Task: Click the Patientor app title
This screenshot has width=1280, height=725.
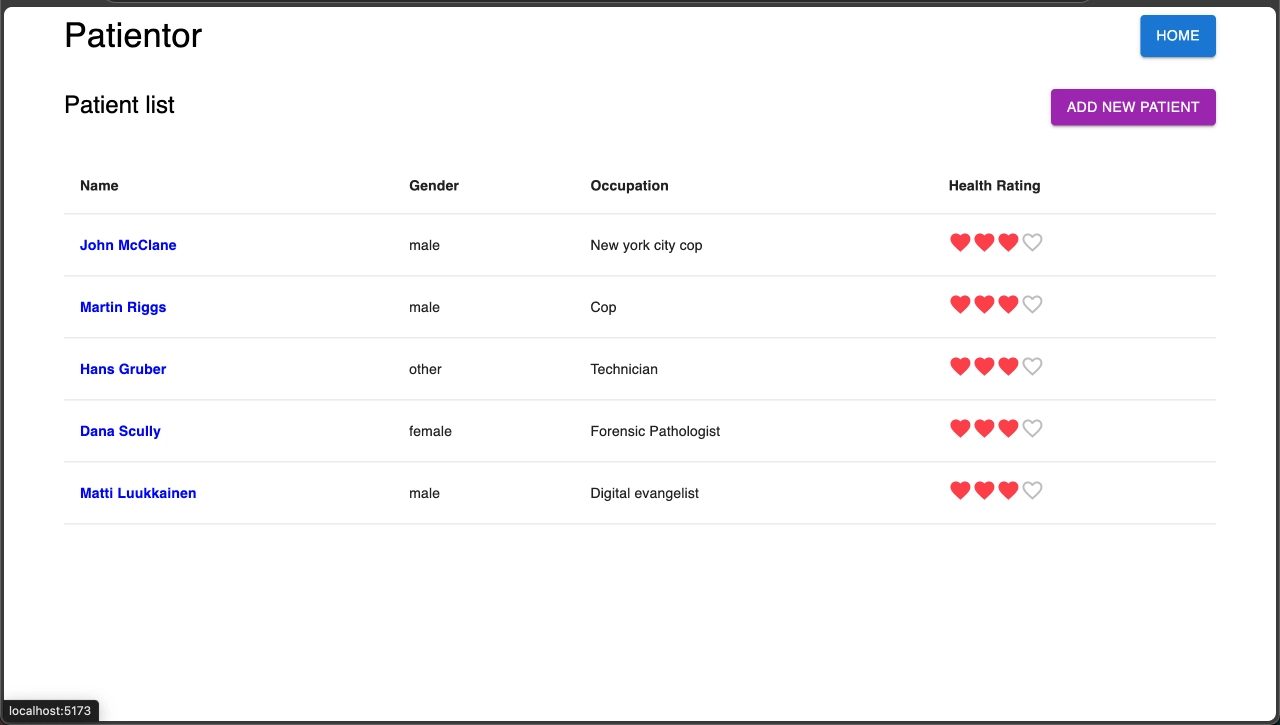Action: pos(132,36)
